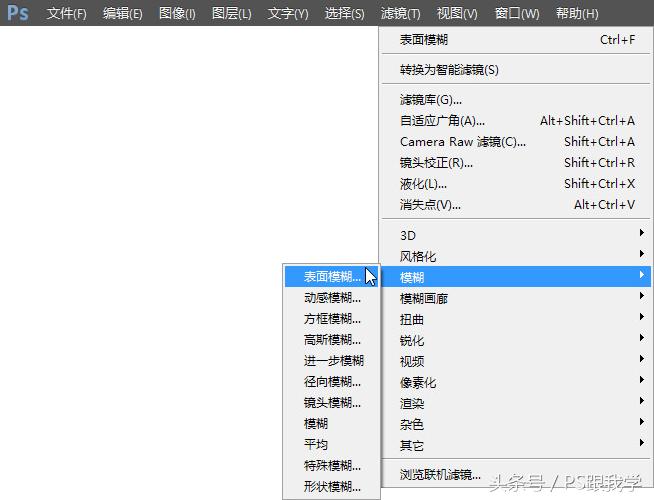The height and width of the screenshot is (500, 654).
Task: Expand the 其它 submenu
Action: coord(516,445)
